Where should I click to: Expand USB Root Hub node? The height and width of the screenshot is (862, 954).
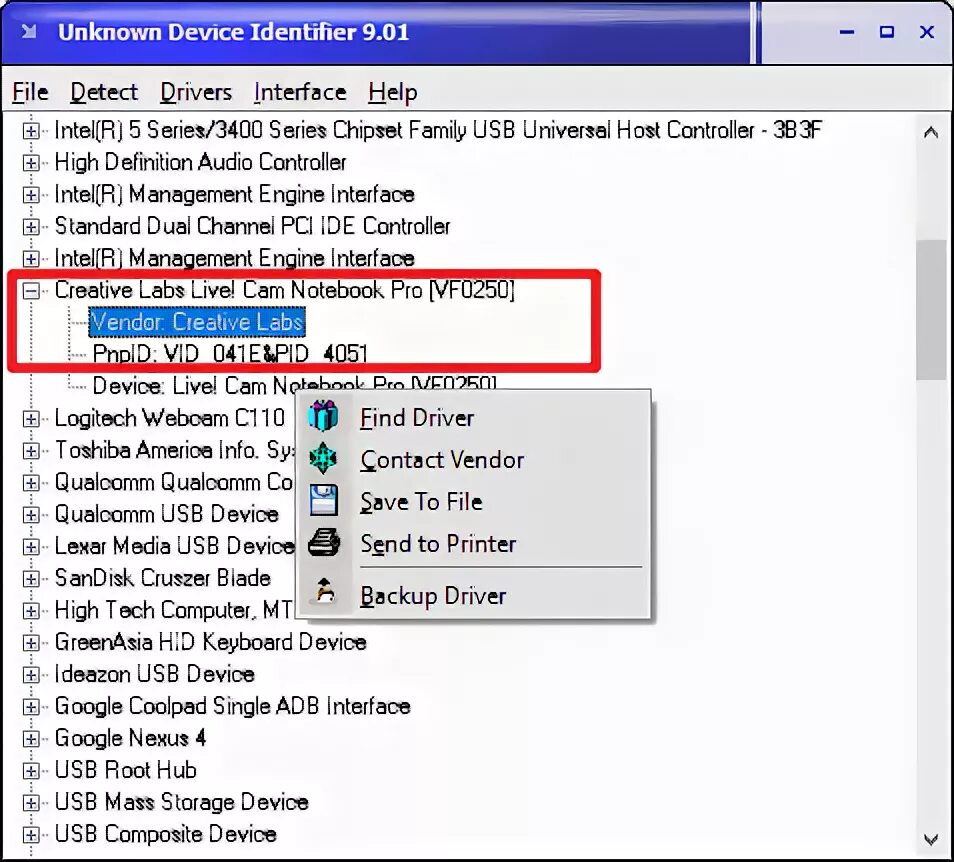tap(31, 771)
